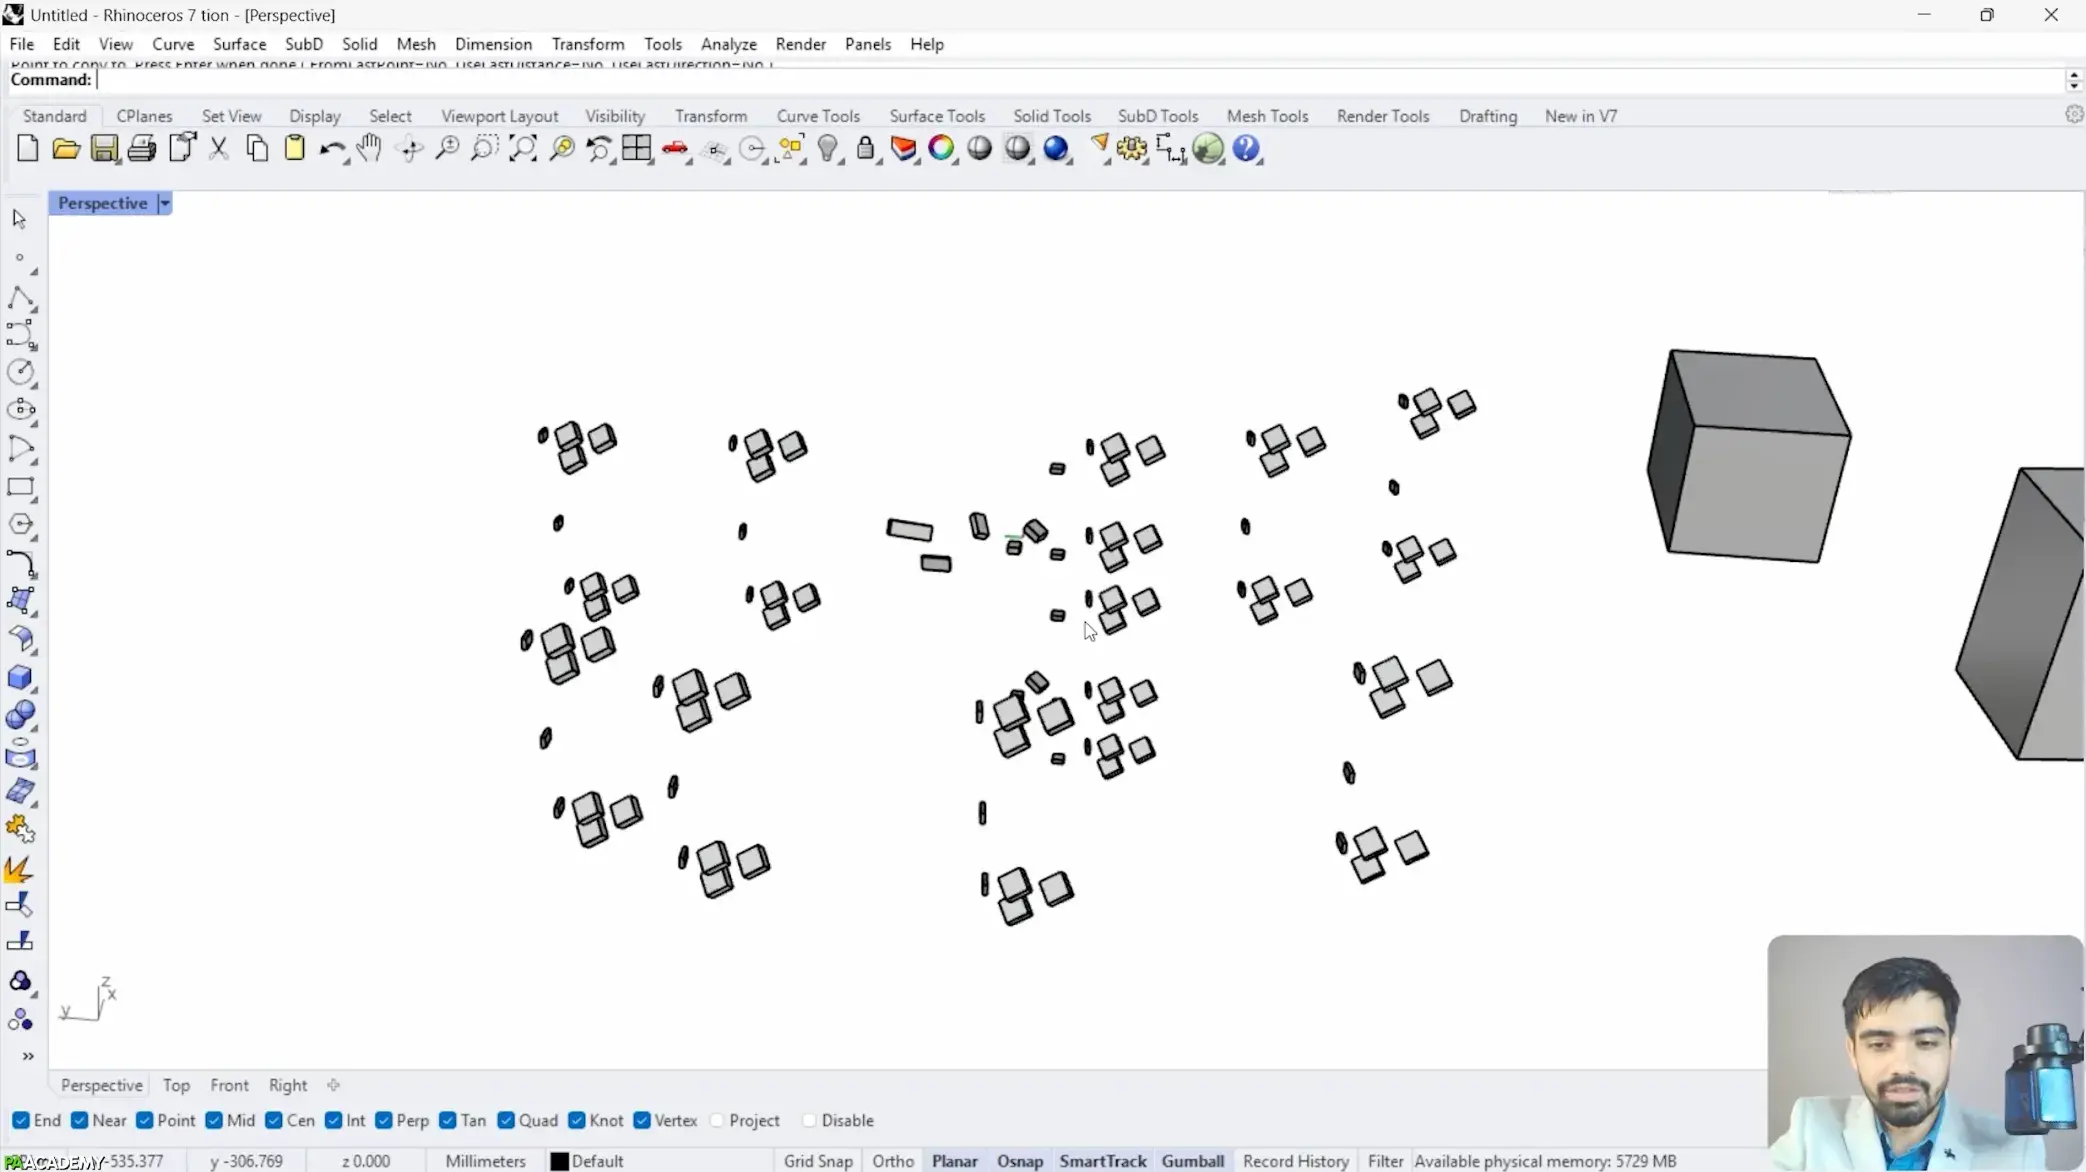Open the Default layer dropdown in status bar
Screen dimensions: 2086x1172
pos(598,1161)
